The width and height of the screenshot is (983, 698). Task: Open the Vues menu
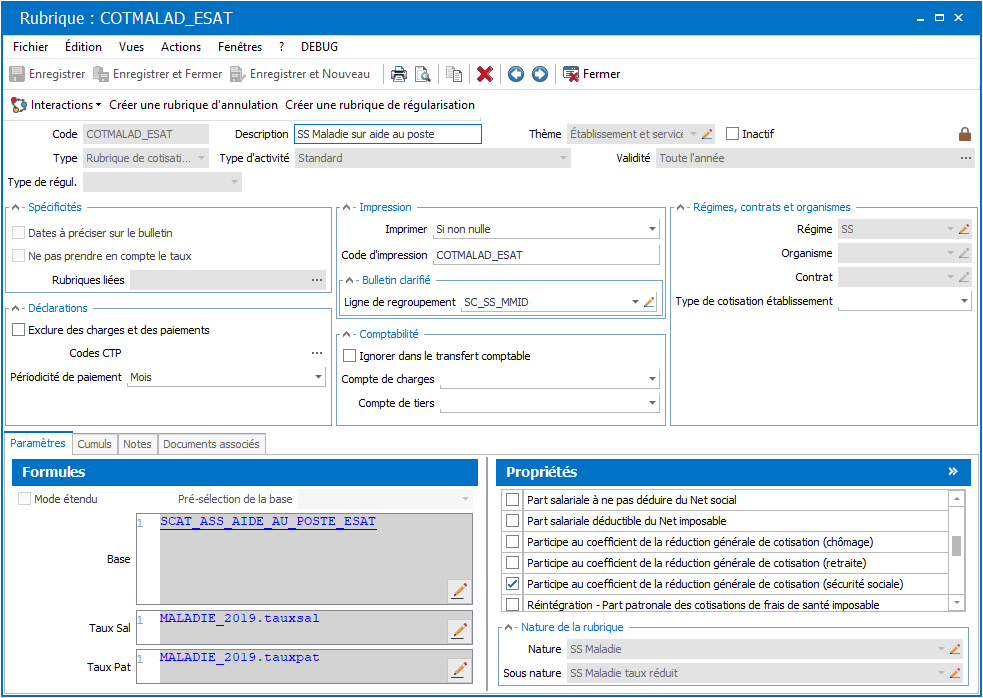(x=131, y=46)
